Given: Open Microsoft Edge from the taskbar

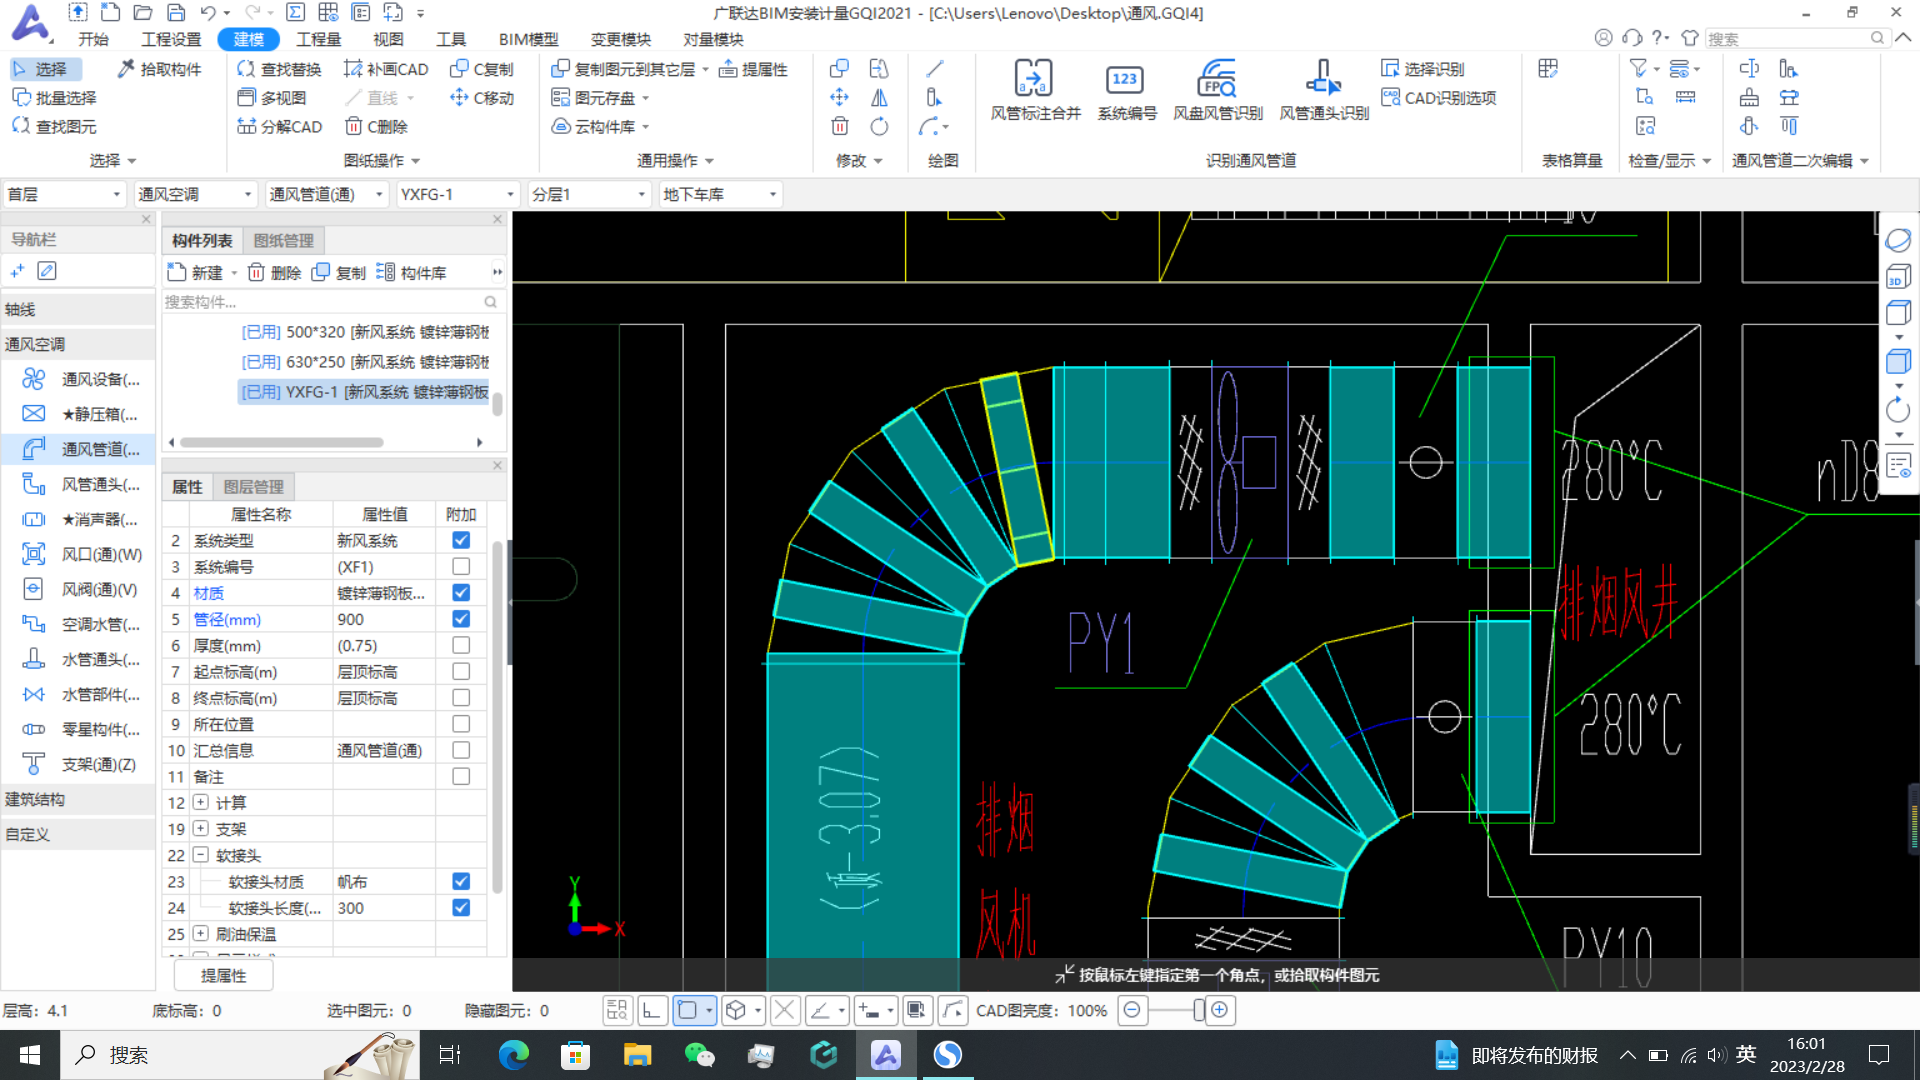Looking at the screenshot, I should (x=513, y=1055).
